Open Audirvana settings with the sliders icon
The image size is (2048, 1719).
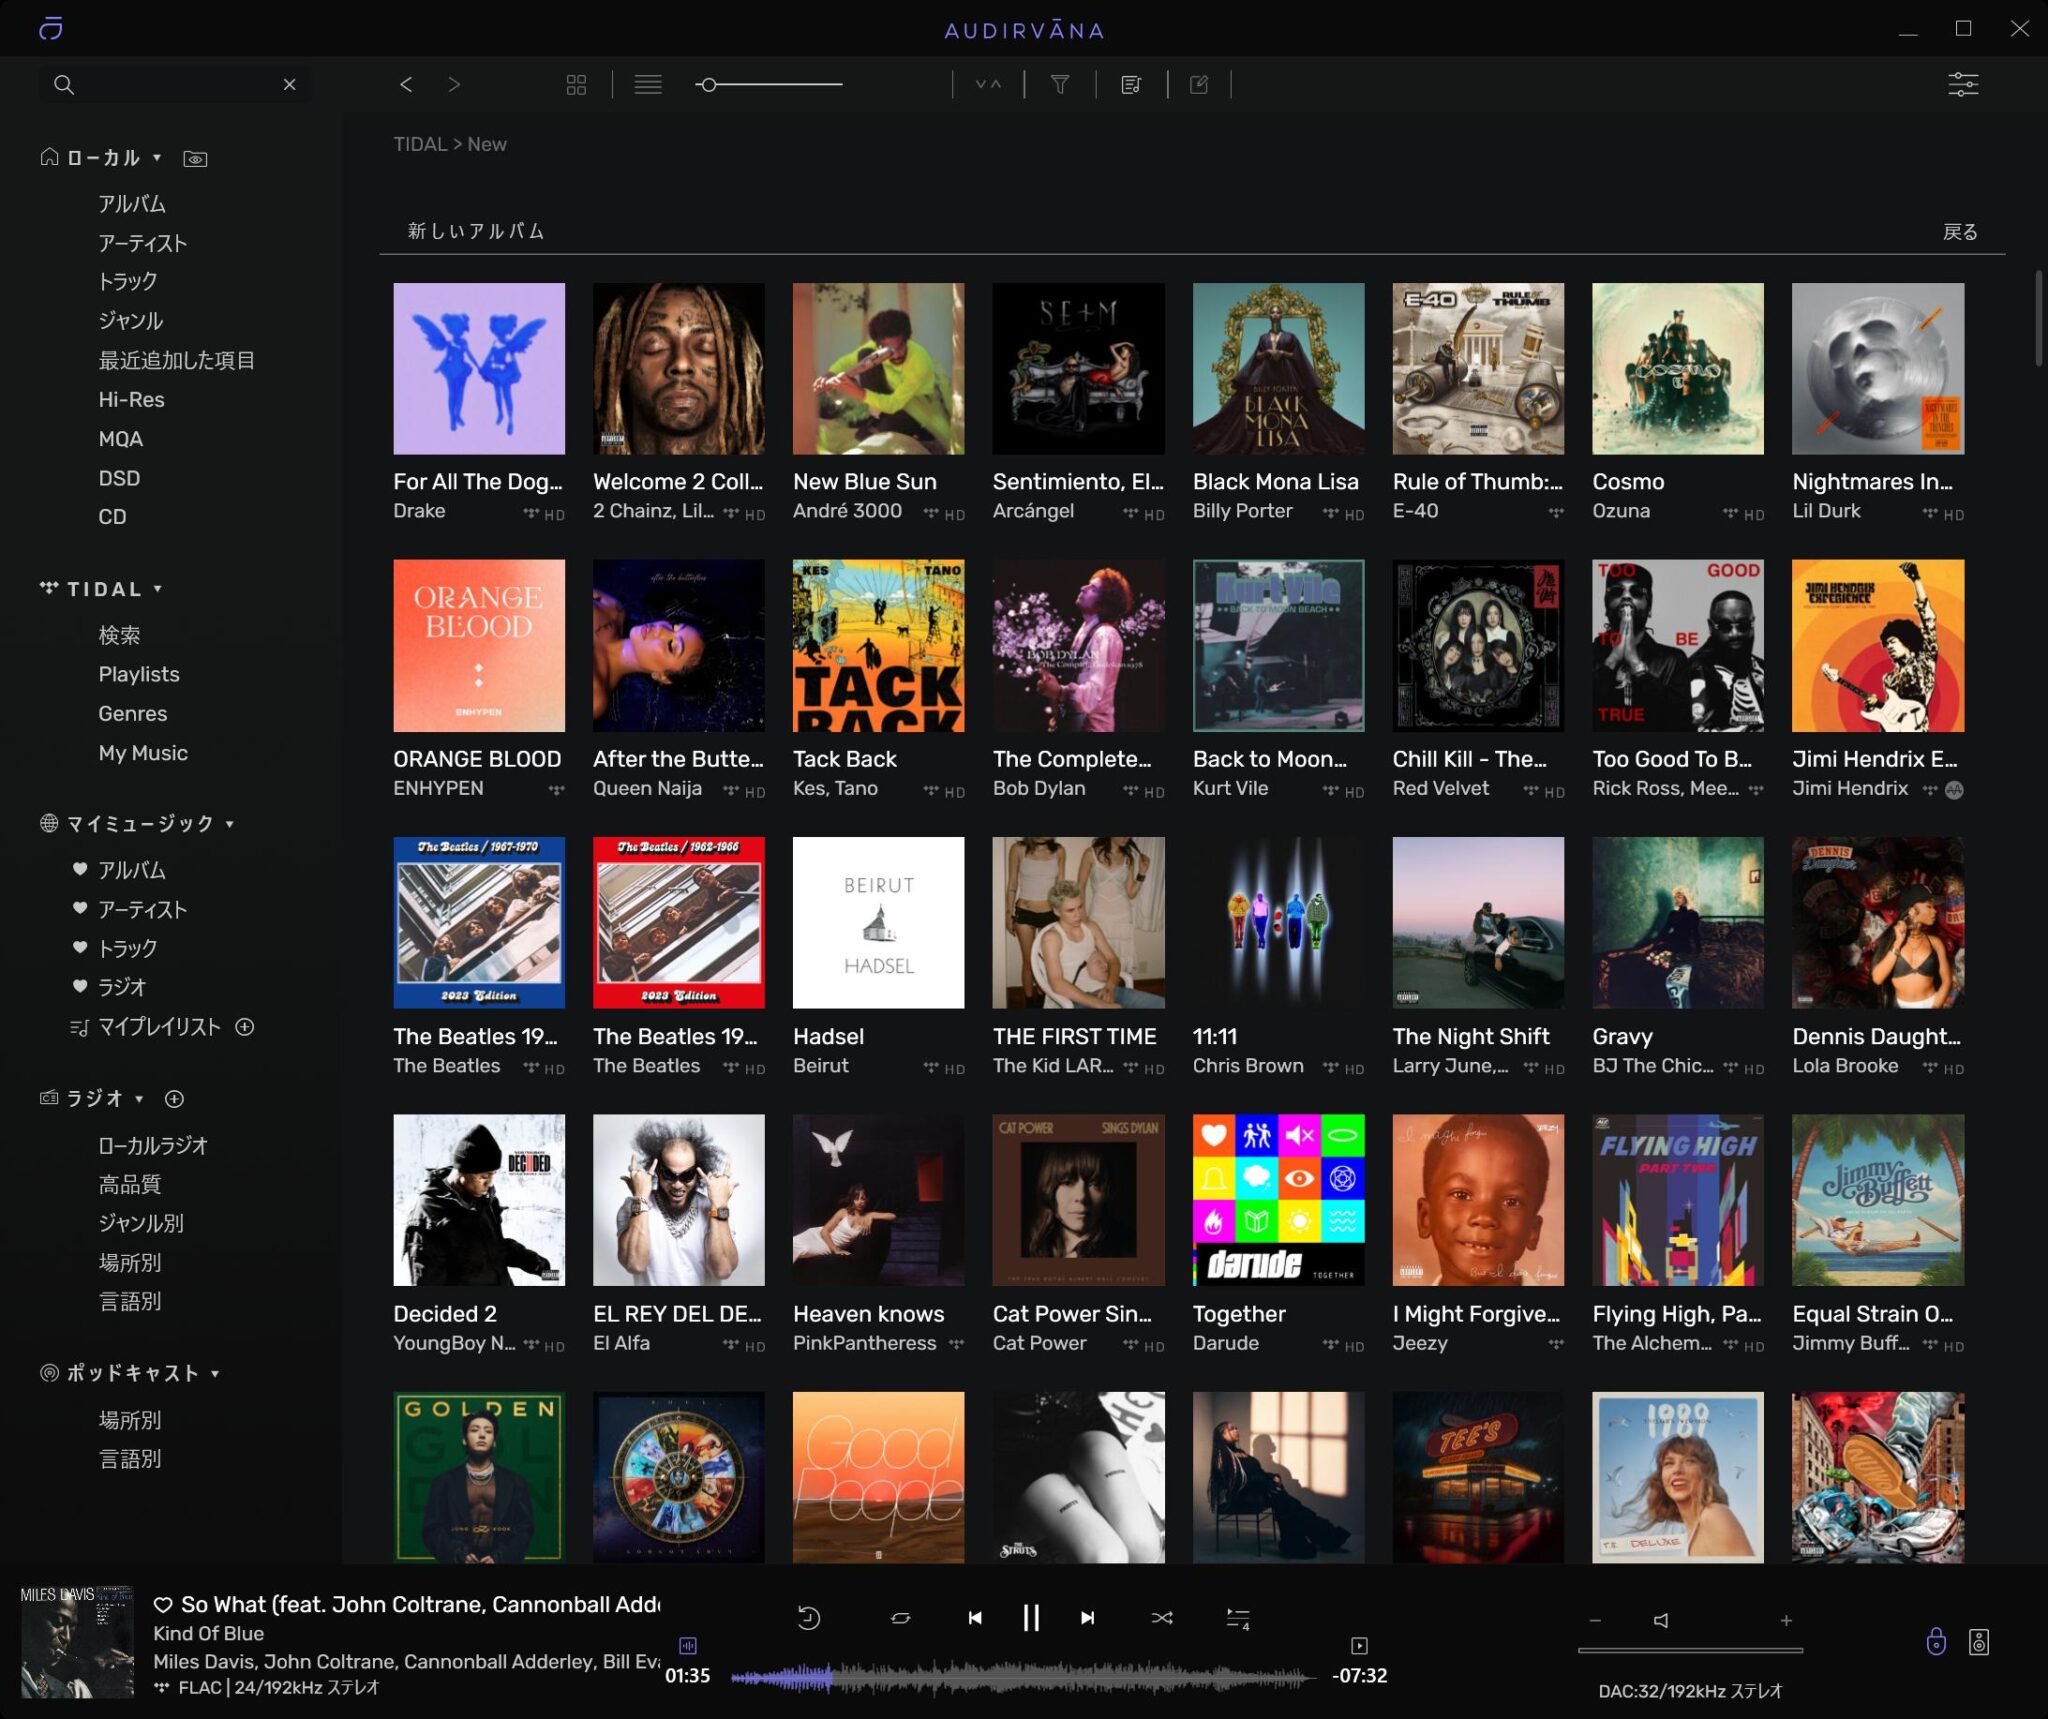point(1963,84)
